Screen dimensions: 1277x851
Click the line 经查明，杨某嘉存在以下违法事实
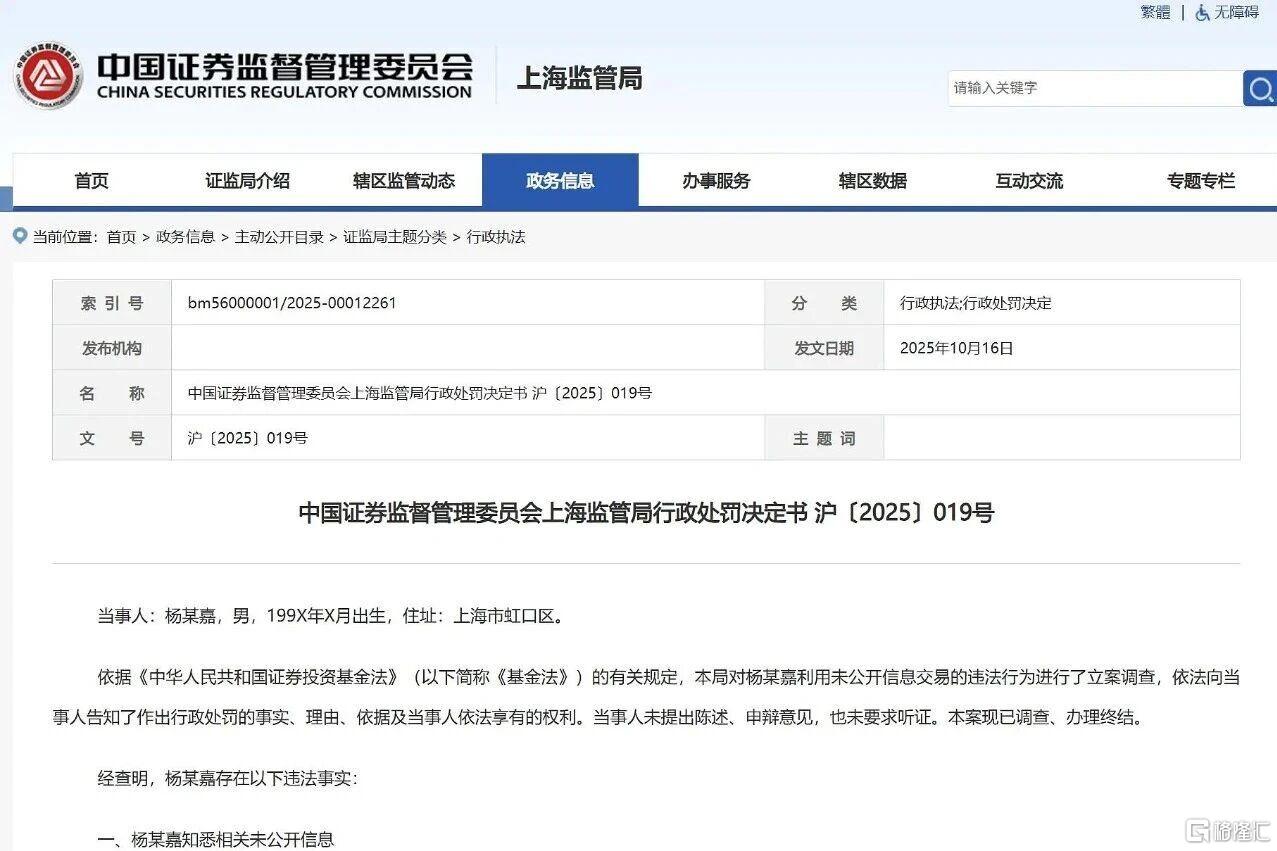227,778
